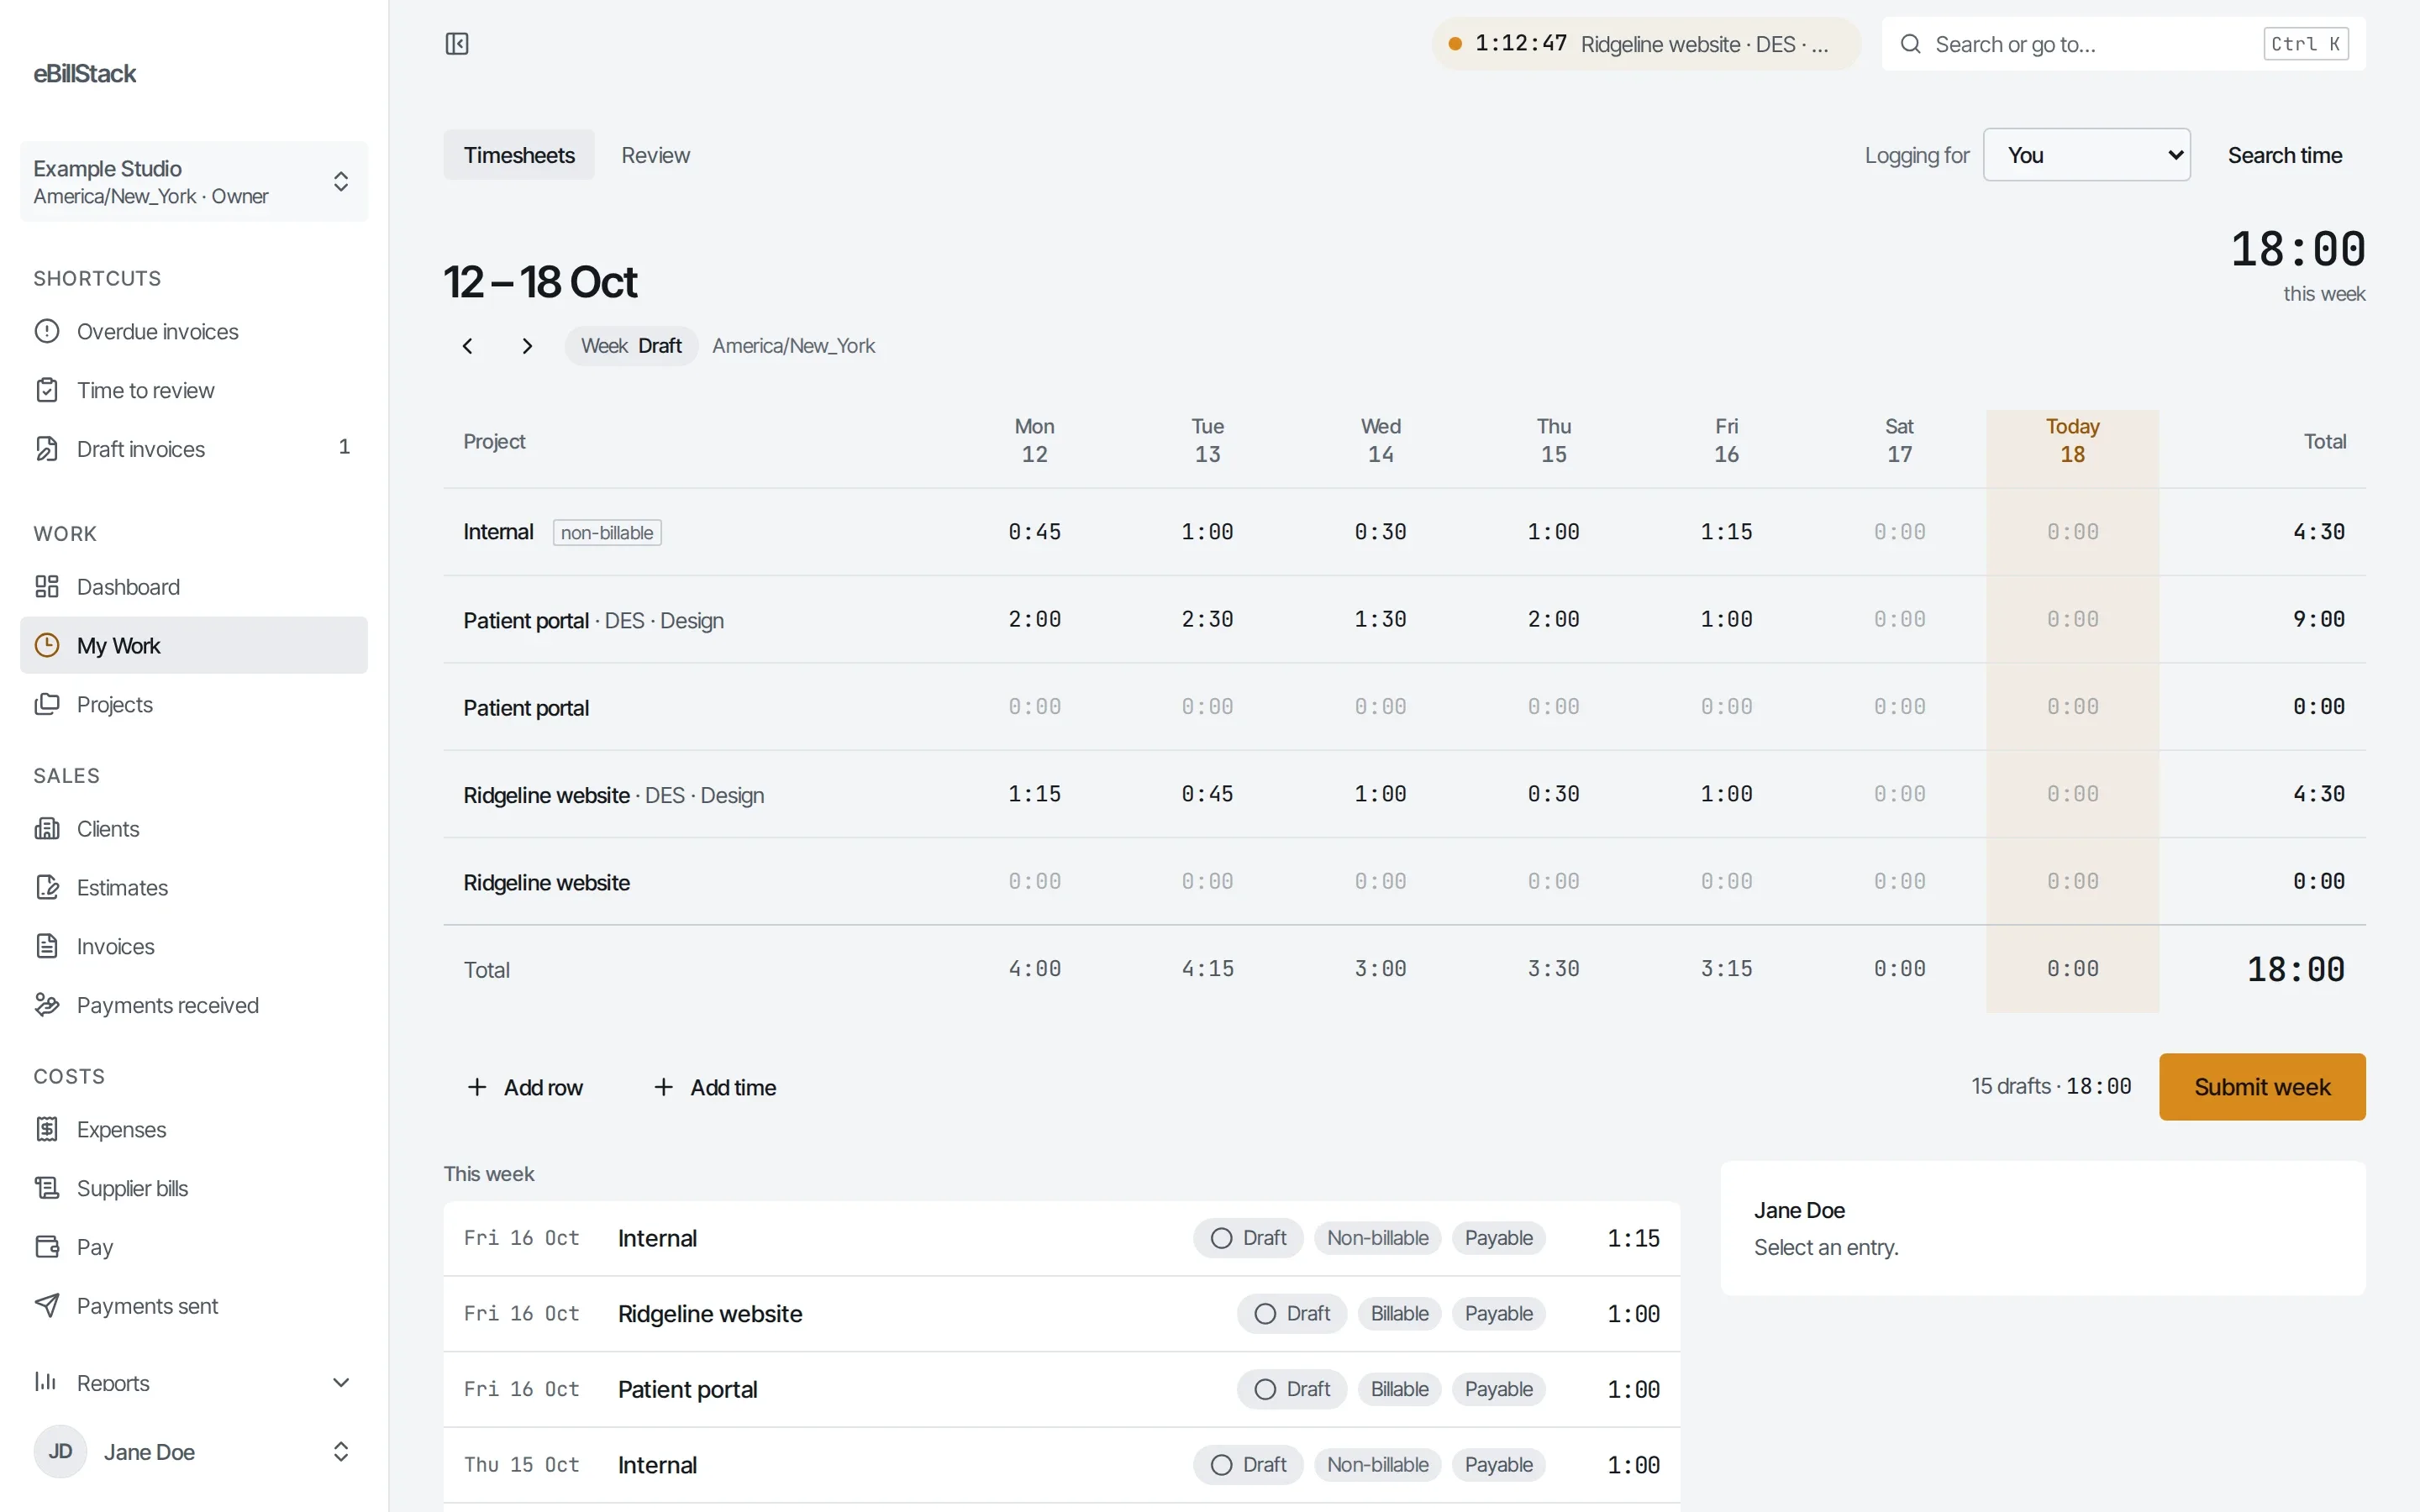Viewport: 2420px width, 1512px height.
Task: Click the Dashboard grid icon
Action: point(47,587)
